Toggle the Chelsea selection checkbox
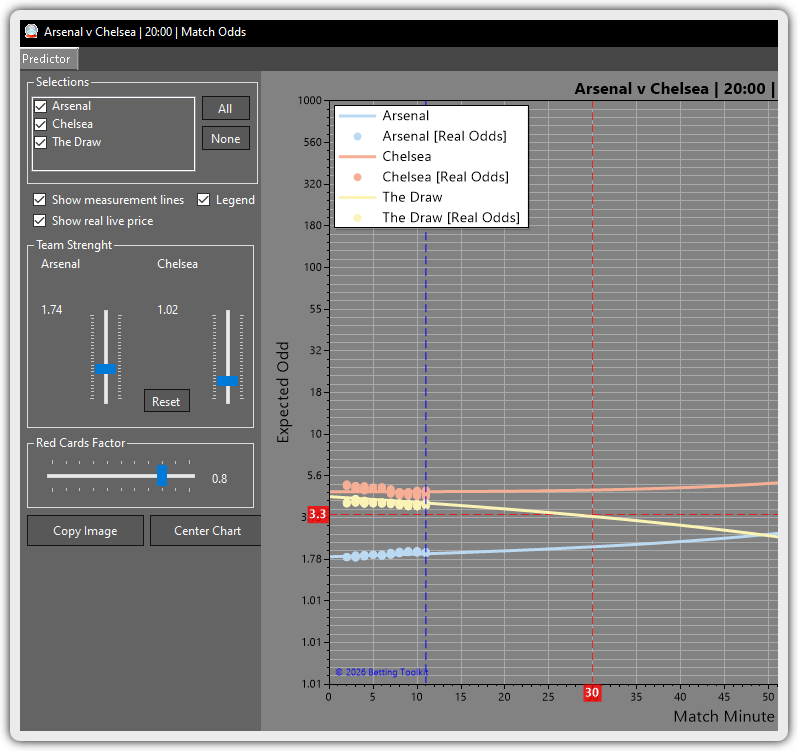This screenshot has width=798, height=751. coord(41,124)
